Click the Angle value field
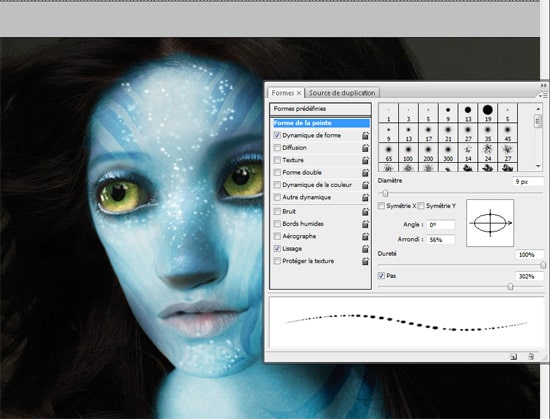This screenshot has height=419, width=550. [x=441, y=225]
